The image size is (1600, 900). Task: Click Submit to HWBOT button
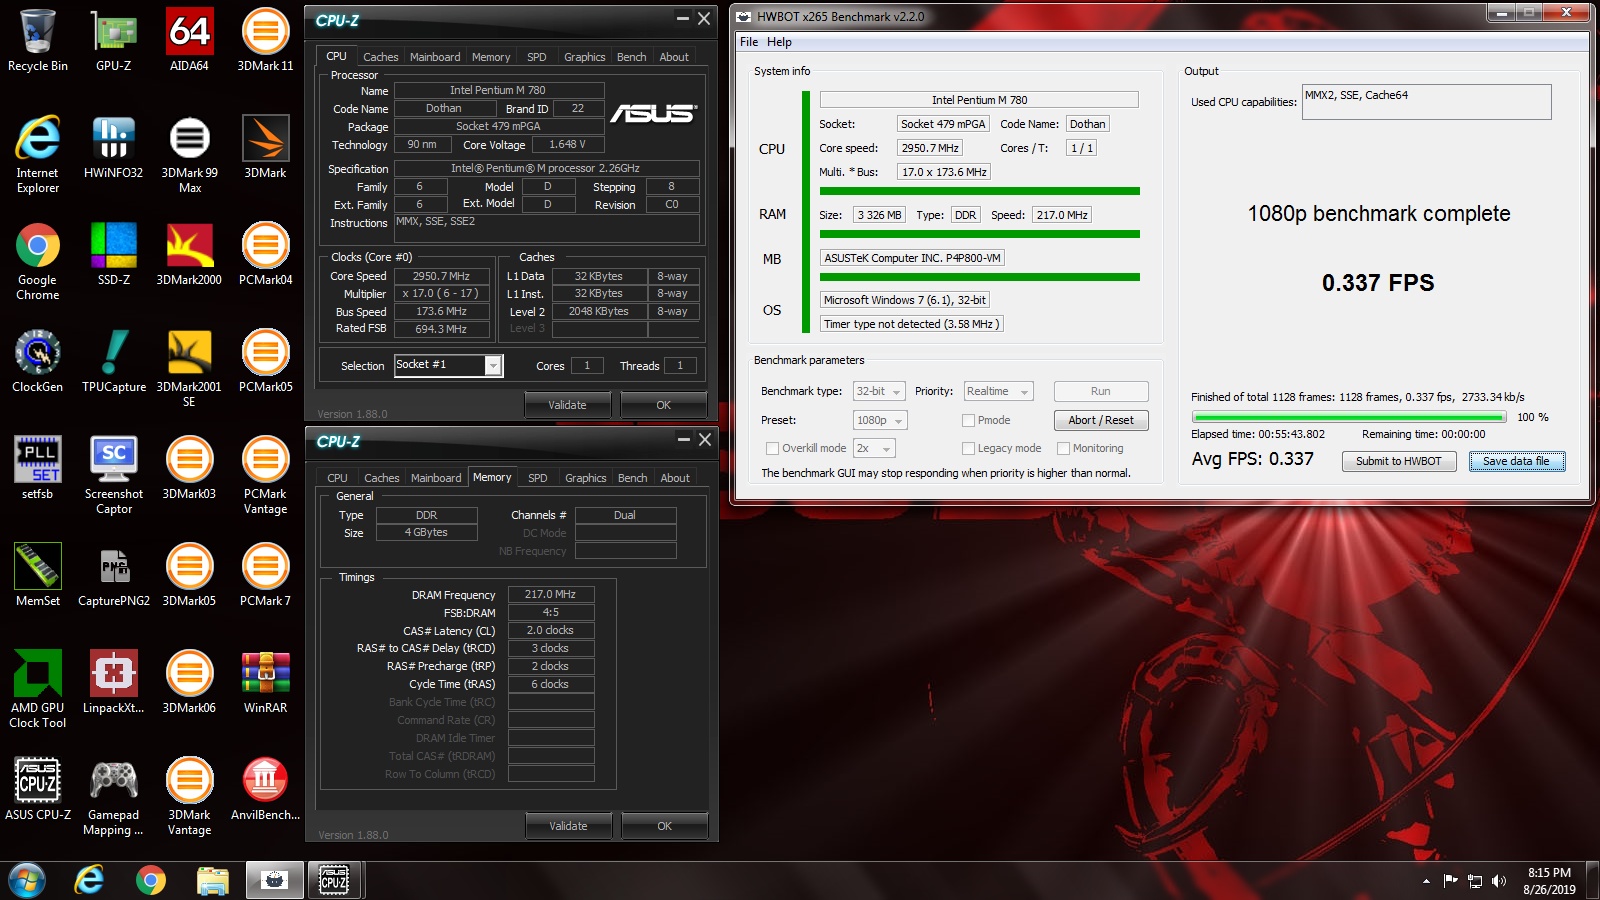pos(1398,461)
